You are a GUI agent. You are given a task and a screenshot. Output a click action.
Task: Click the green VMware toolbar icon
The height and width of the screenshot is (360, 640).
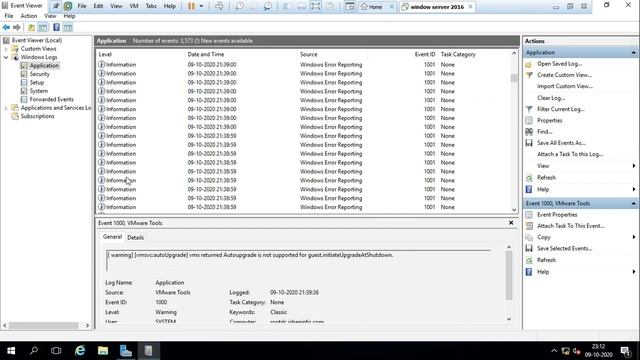click(x=68, y=6)
